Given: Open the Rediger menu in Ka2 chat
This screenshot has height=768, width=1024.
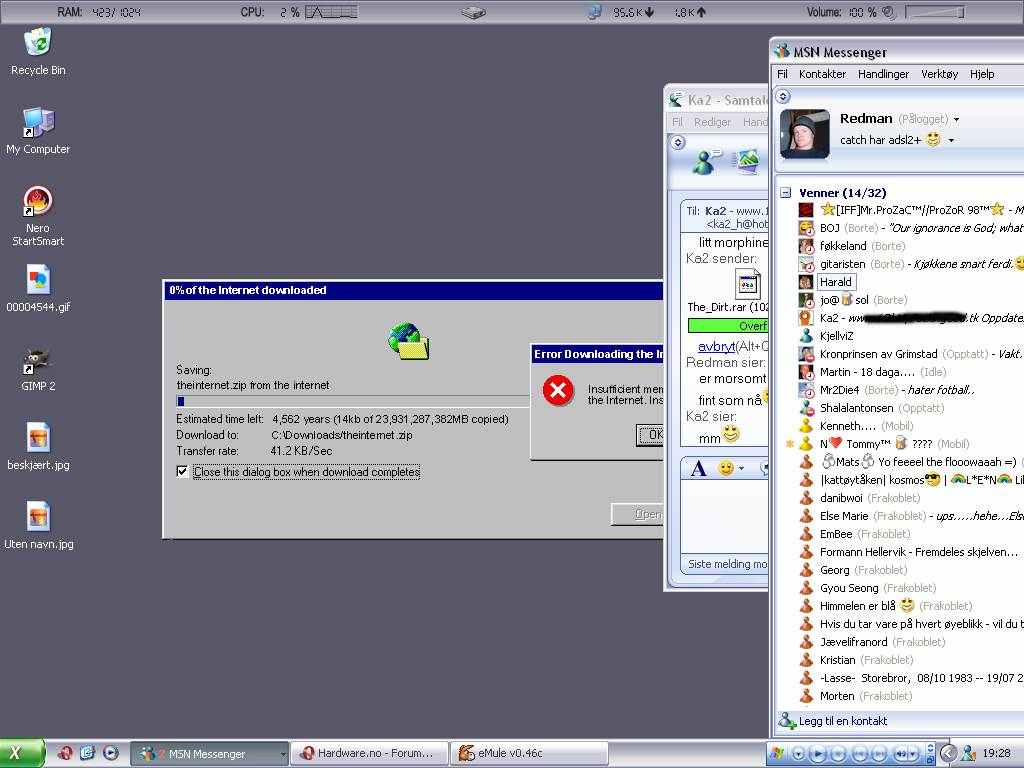Looking at the screenshot, I should (712, 122).
